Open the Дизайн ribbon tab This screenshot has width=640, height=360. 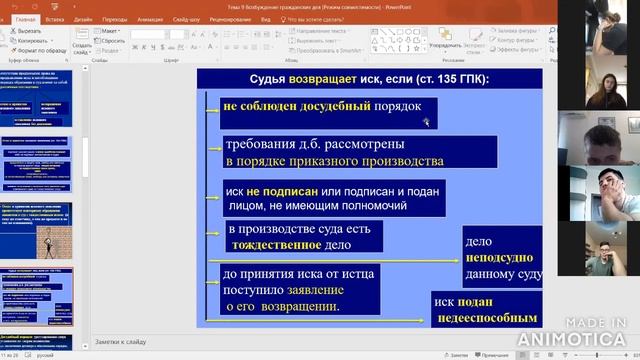83,20
